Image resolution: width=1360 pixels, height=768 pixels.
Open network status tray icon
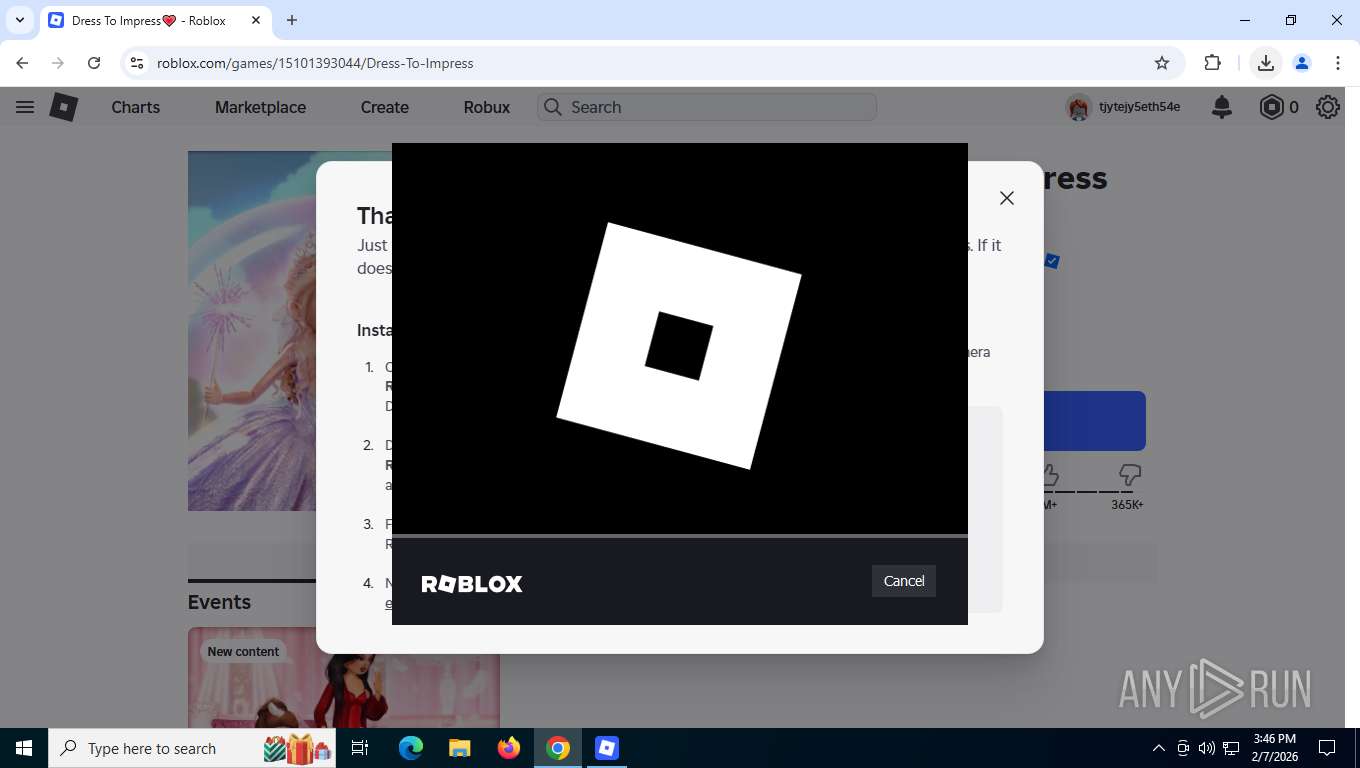point(1231,748)
